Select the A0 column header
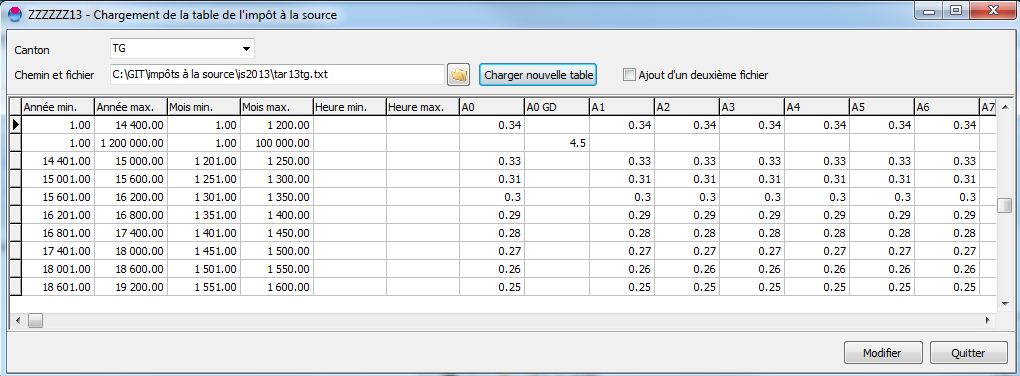 (491, 107)
